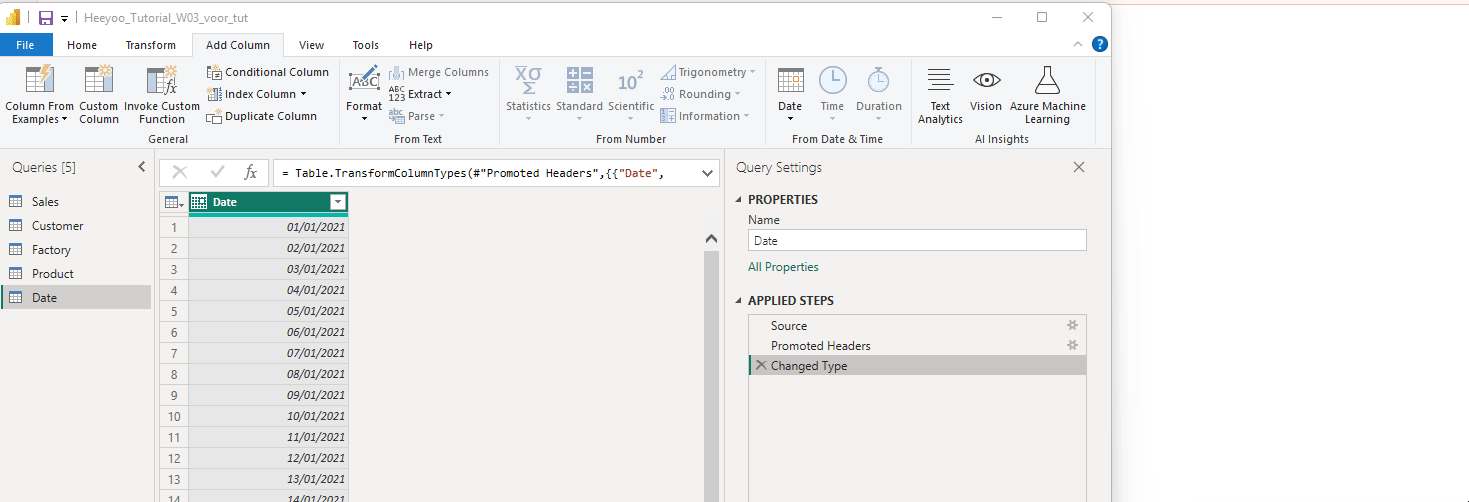Open Azure Machine Learning
Image resolution: width=1469 pixels, height=502 pixels.
(1047, 95)
